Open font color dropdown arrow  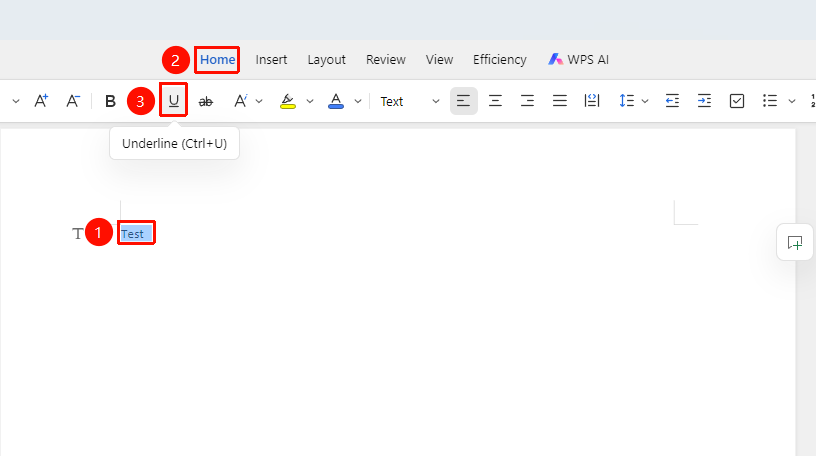[x=358, y=102]
